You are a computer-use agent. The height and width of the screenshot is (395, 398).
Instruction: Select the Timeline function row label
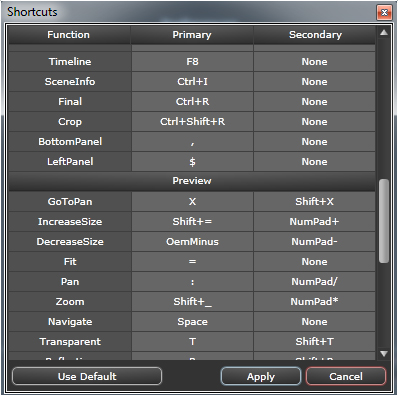pyautogui.click(x=70, y=62)
